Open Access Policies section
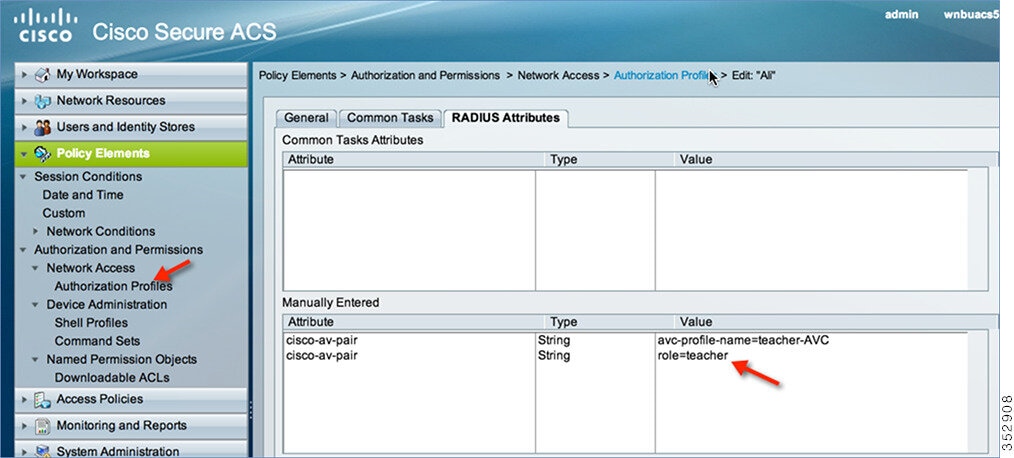The width and height of the screenshot is (1014, 458). click(x=131, y=400)
